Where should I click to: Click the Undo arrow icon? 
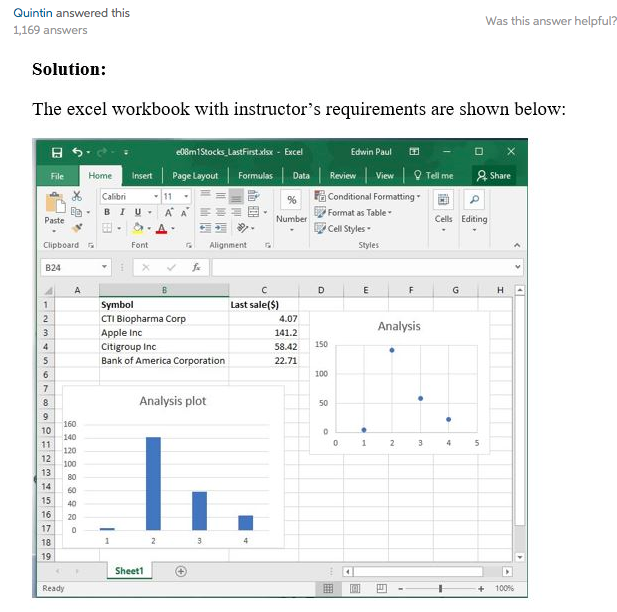tap(78, 152)
